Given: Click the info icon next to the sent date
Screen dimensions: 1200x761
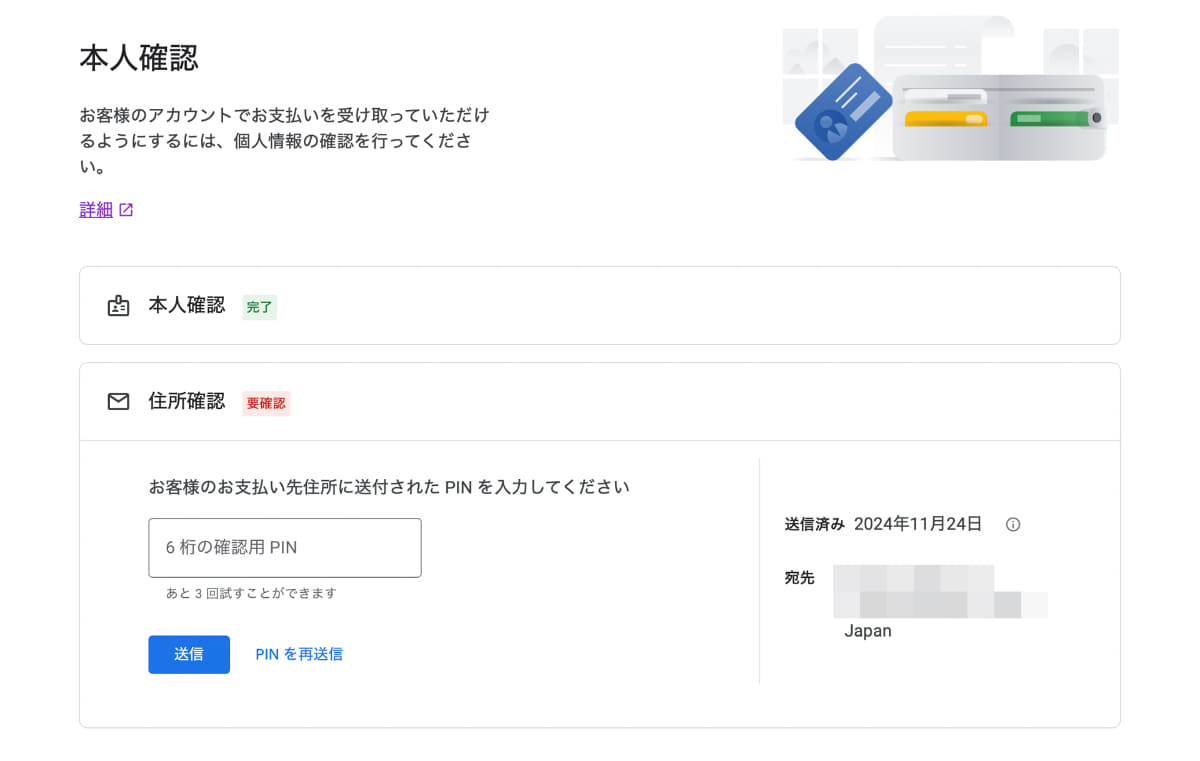Looking at the screenshot, I should point(1013,524).
